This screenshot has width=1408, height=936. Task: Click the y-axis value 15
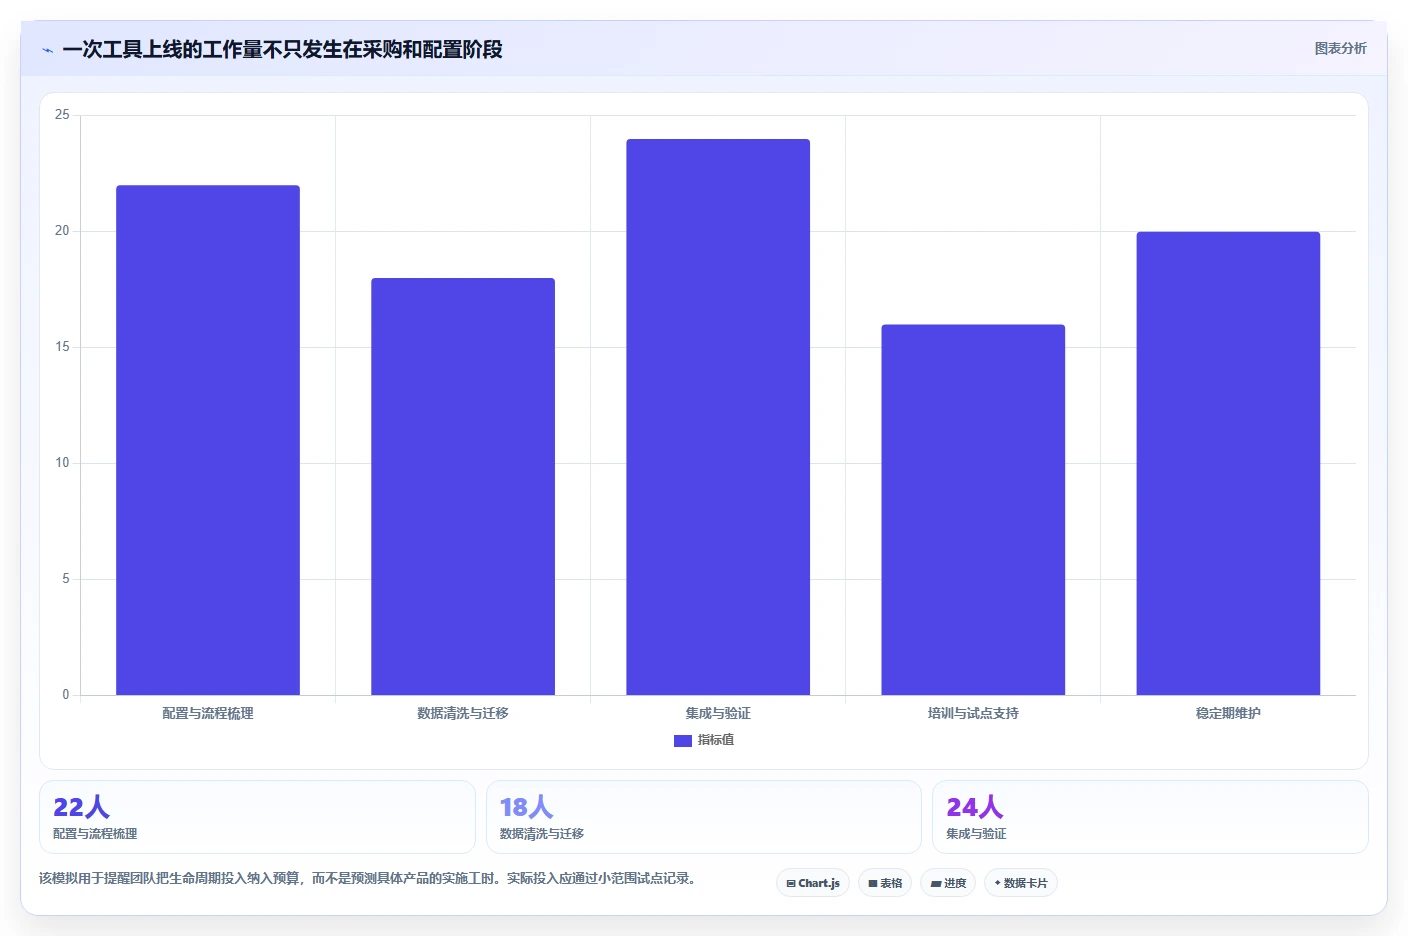click(63, 347)
